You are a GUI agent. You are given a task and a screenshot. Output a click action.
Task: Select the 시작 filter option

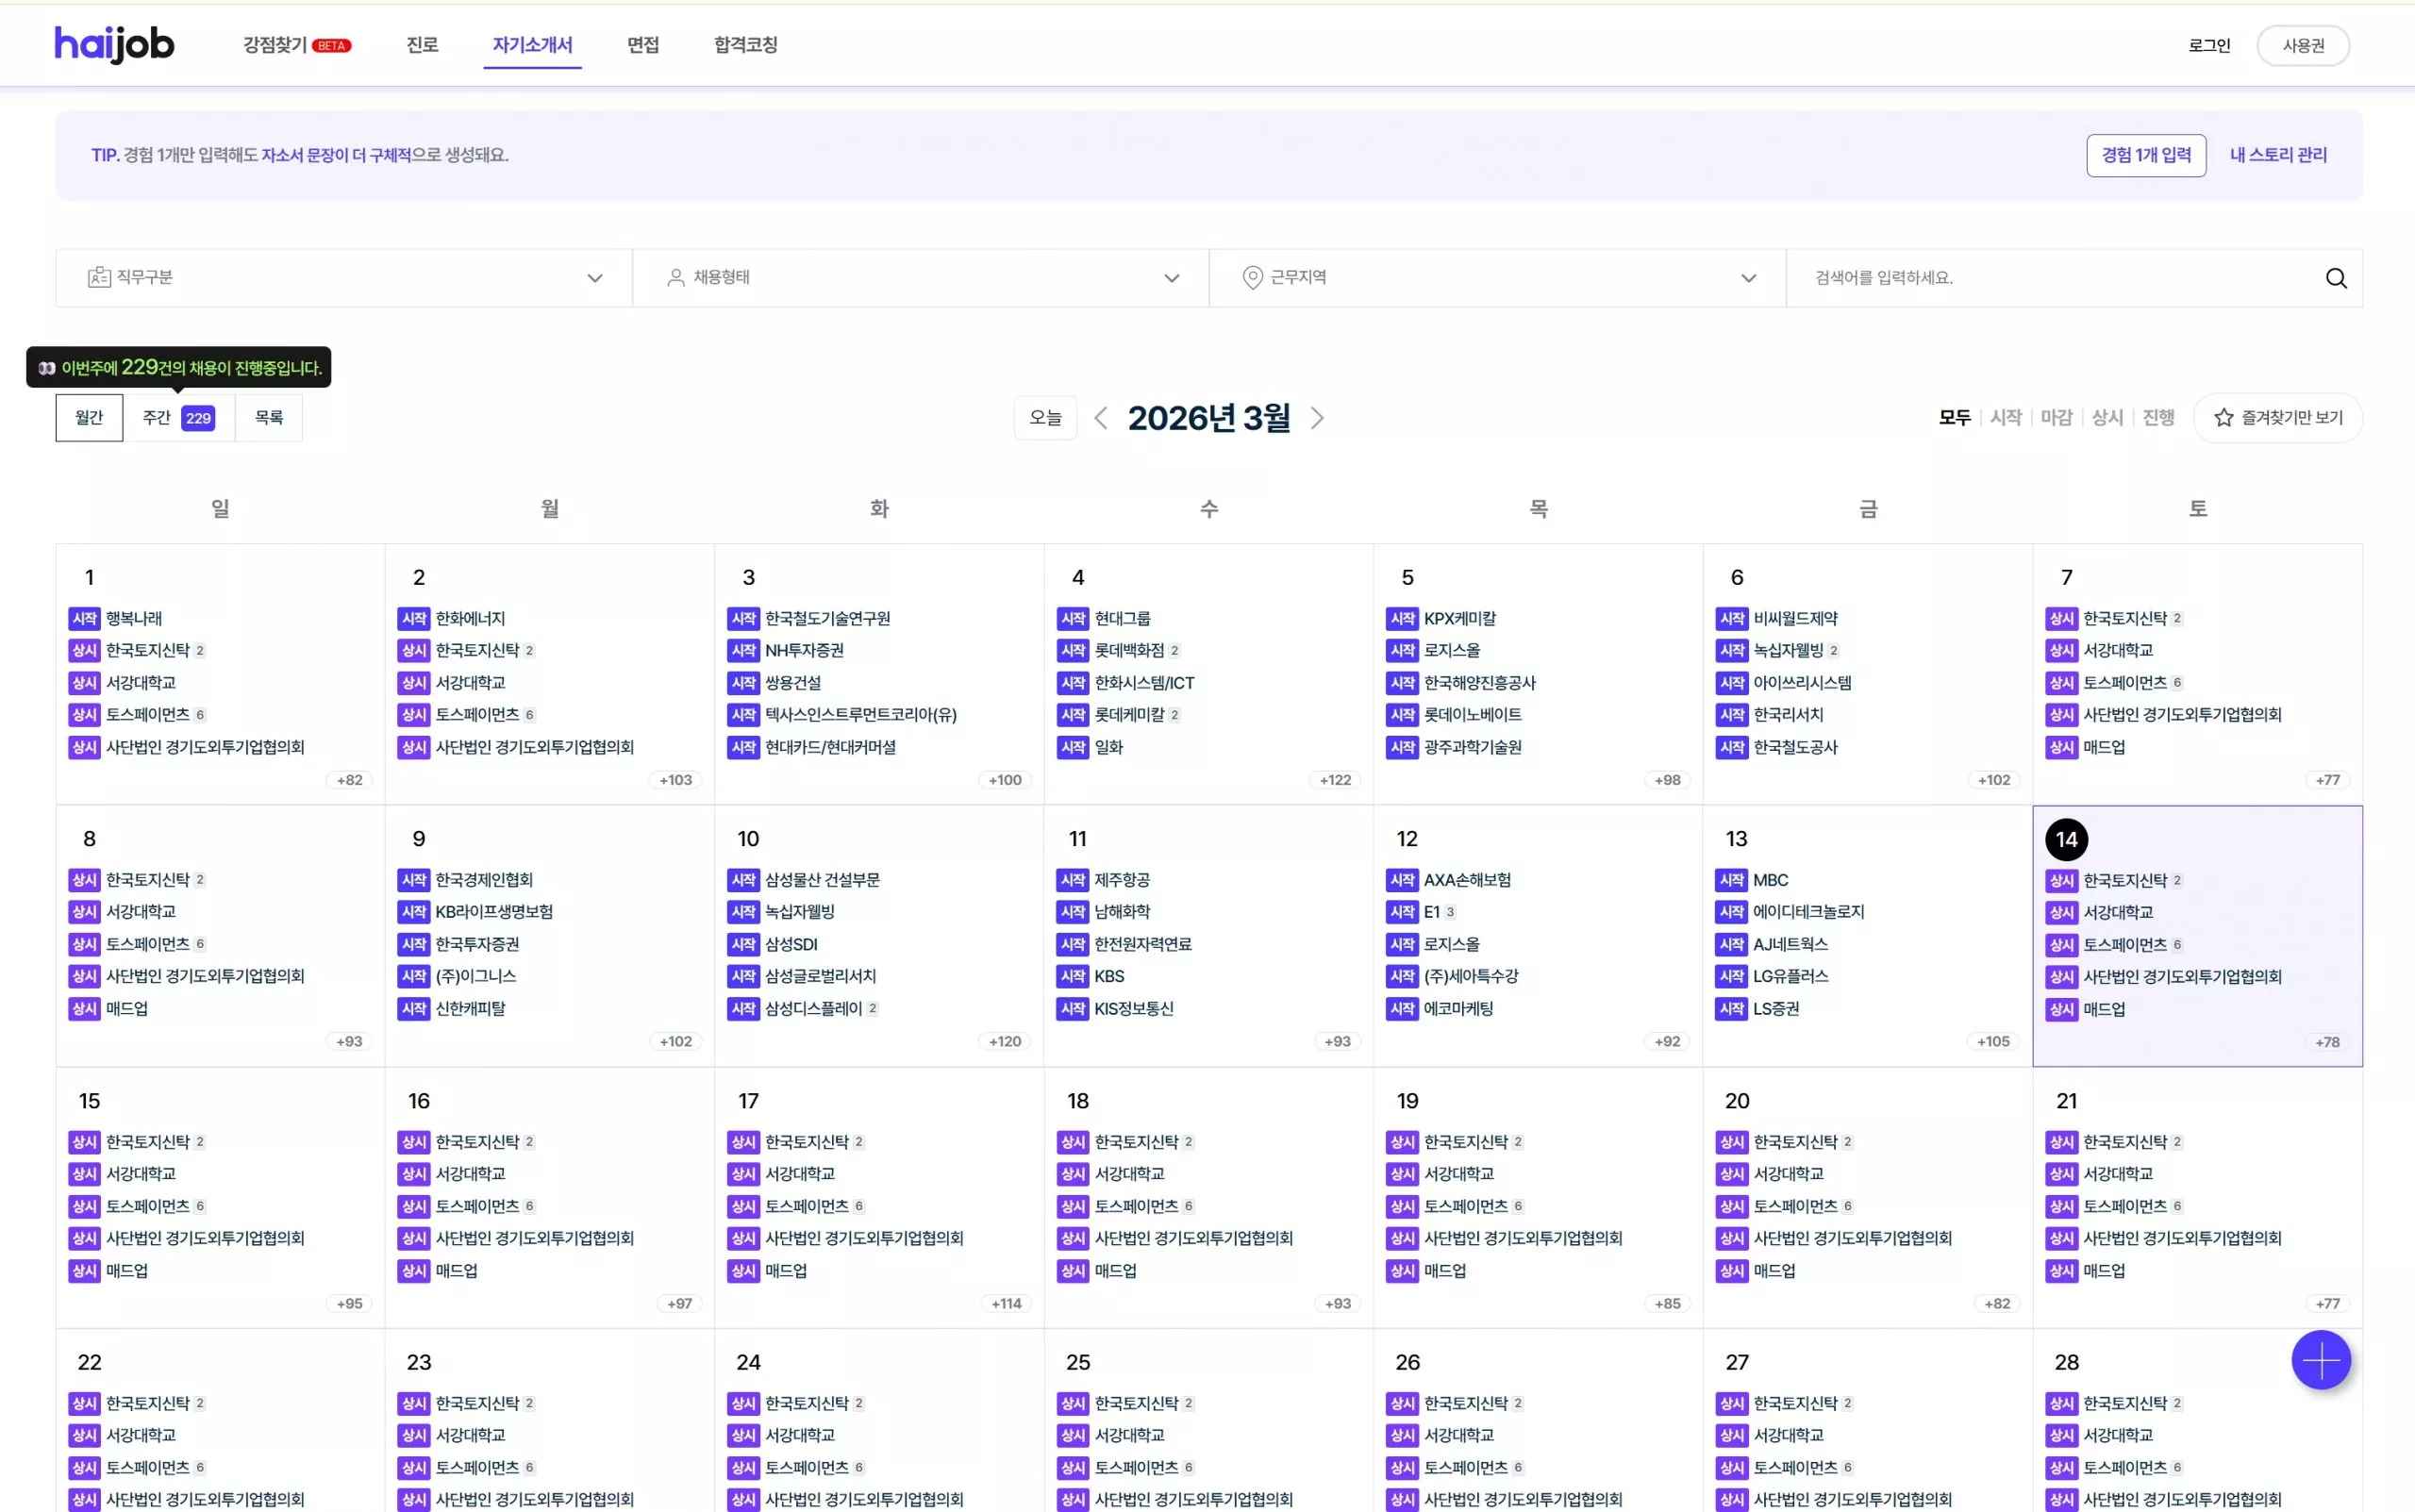pos(2005,418)
